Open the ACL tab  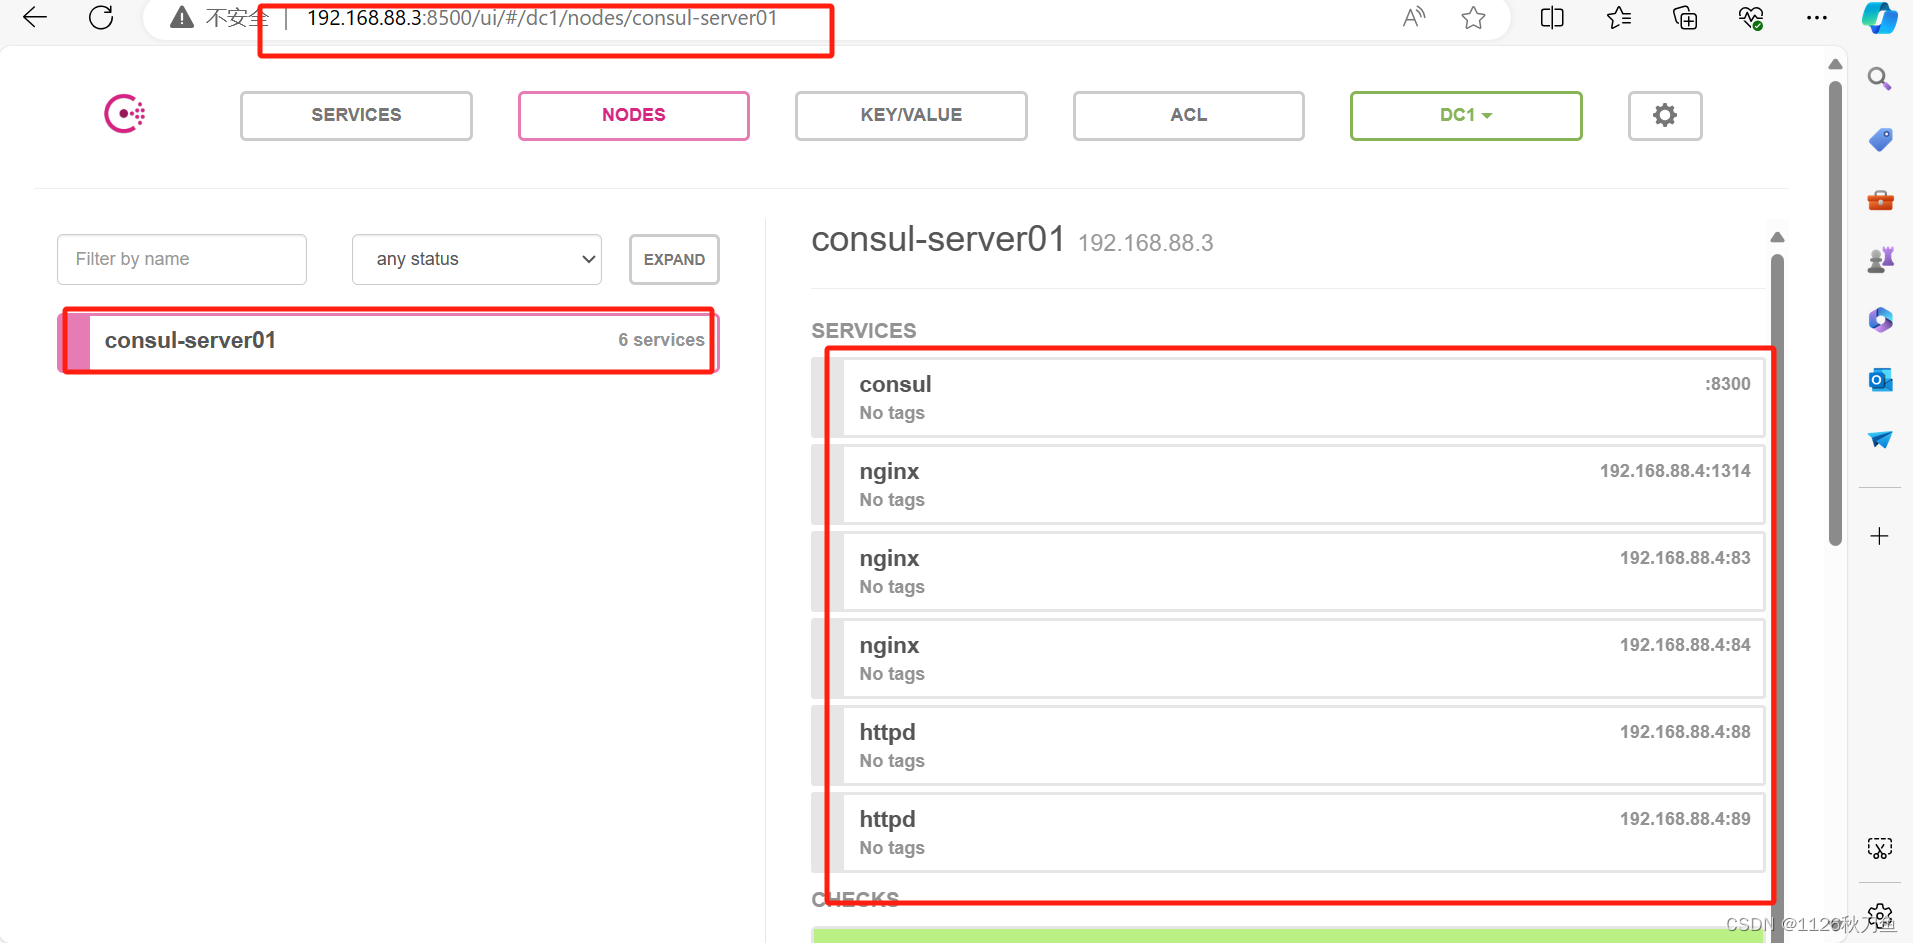1189,115
